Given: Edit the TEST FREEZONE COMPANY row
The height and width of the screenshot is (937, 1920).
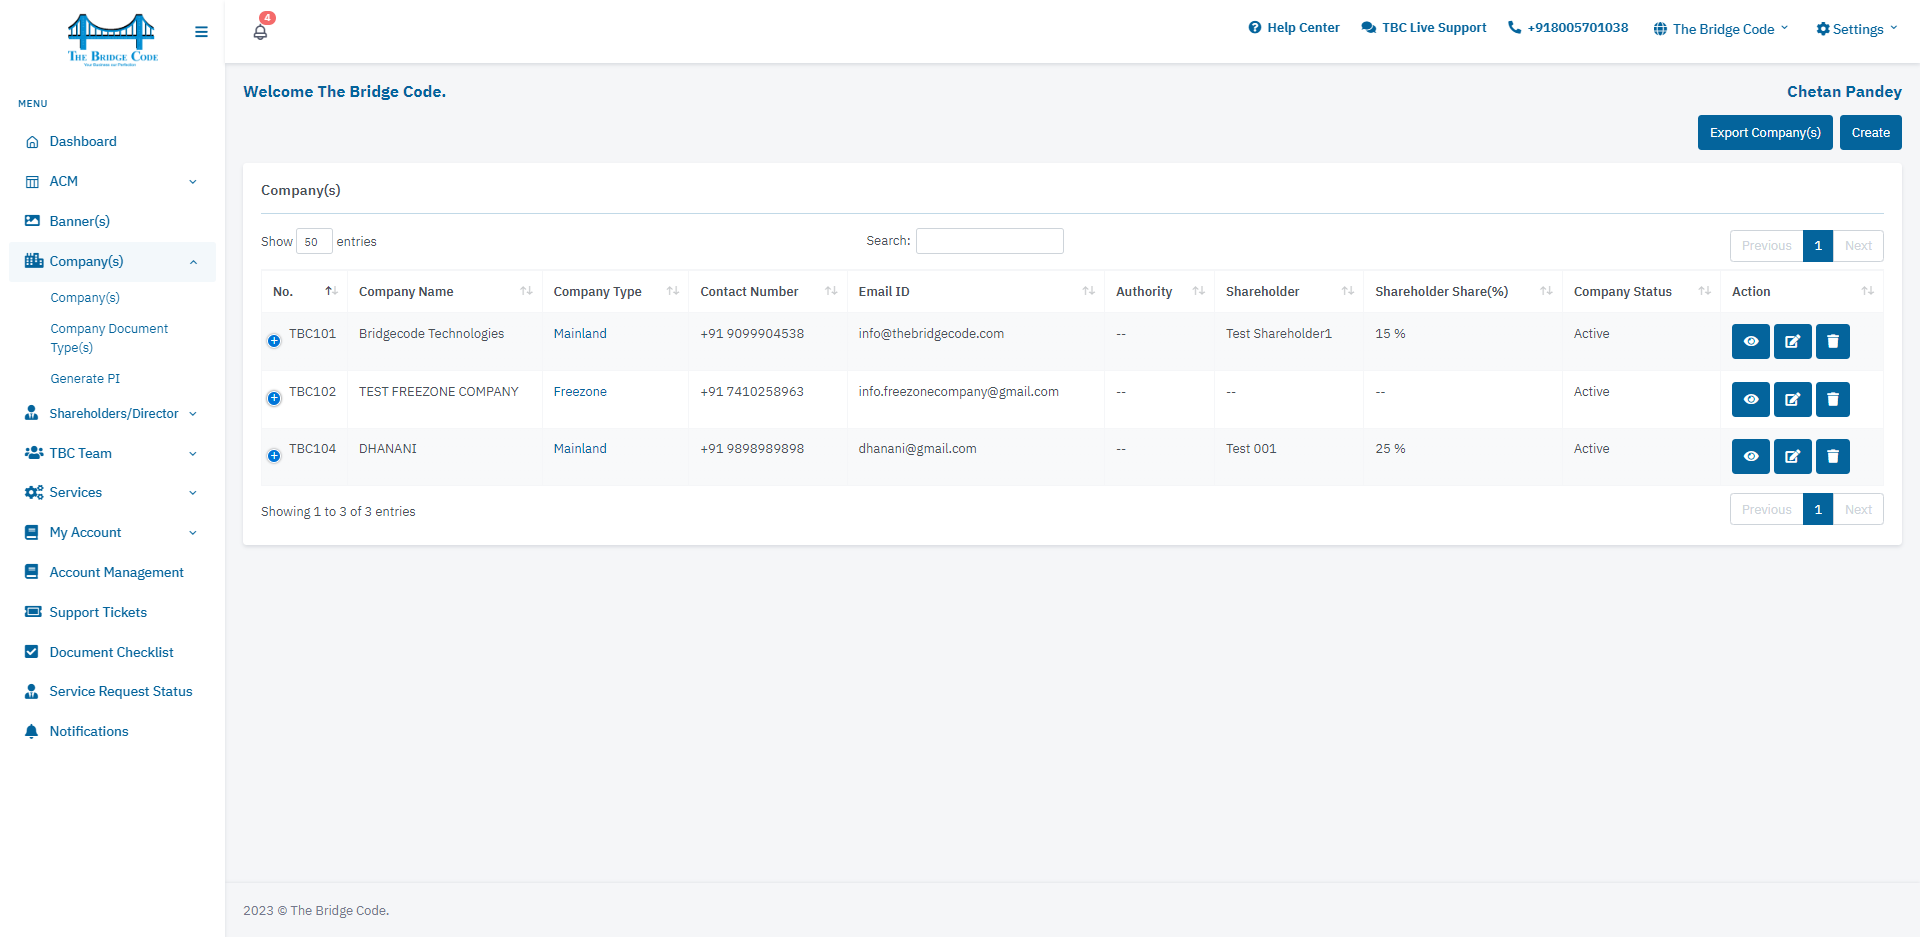Looking at the screenshot, I should tap(1792, 399).
